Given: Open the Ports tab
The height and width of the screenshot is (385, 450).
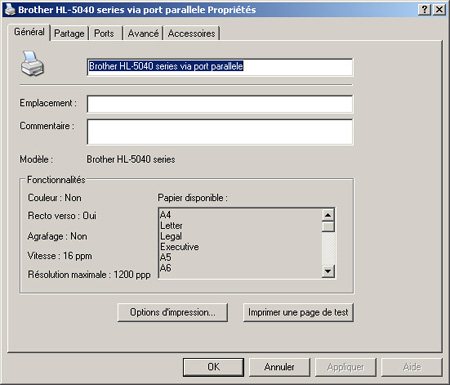Looking at the screenshot, I should (x=104, y=33).
